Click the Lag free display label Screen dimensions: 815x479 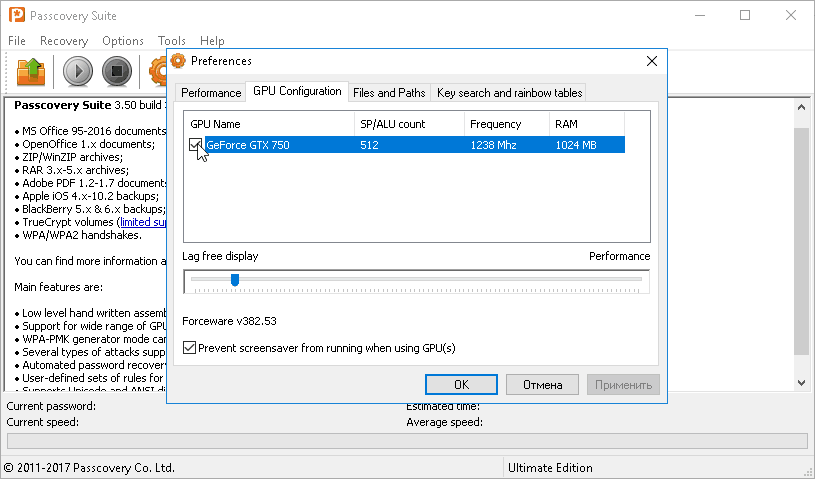tap(220, 256)
